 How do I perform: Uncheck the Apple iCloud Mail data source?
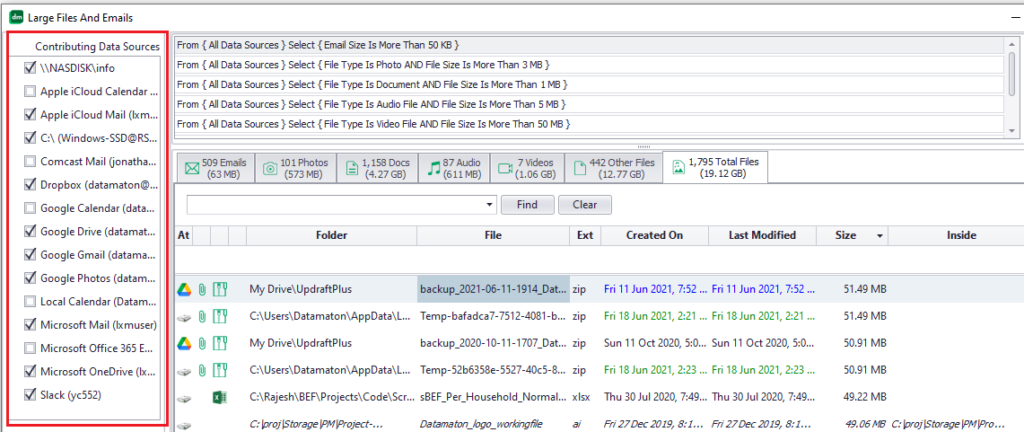point(29,114)
